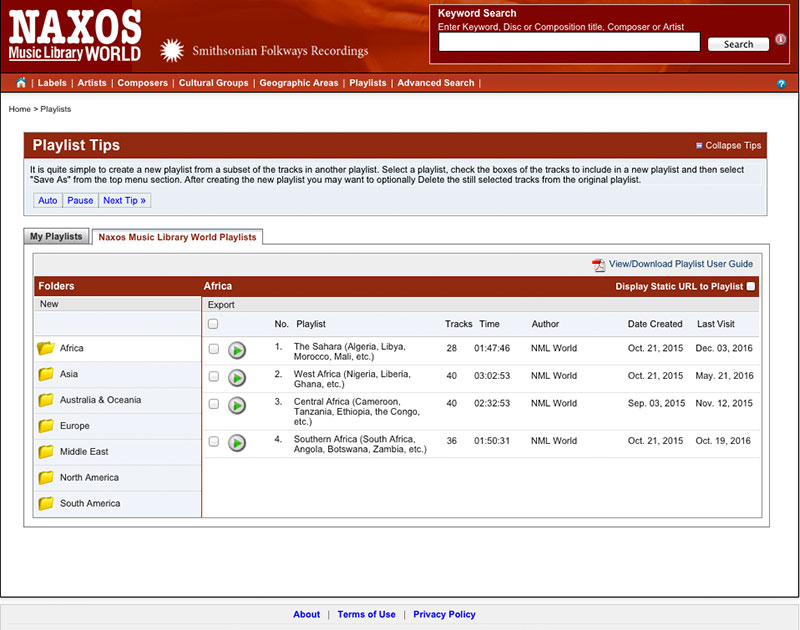The height and width of the screenshot is (630, 800).
Task: Enable Display Static URL to Playlist checkbox
Action: tap(751, 287)
